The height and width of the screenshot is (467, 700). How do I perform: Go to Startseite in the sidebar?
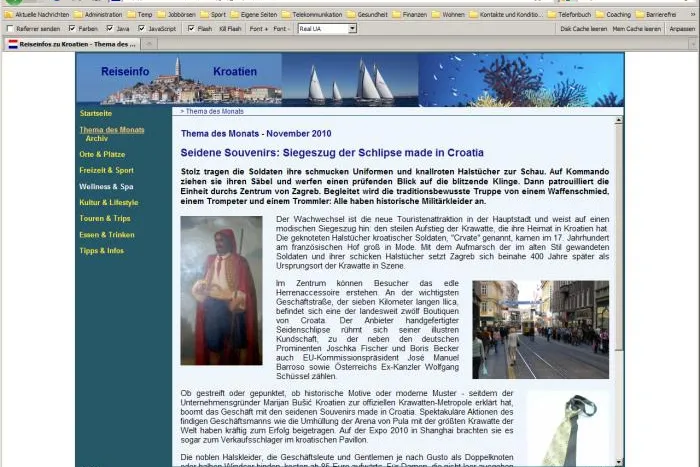point(96,113)
